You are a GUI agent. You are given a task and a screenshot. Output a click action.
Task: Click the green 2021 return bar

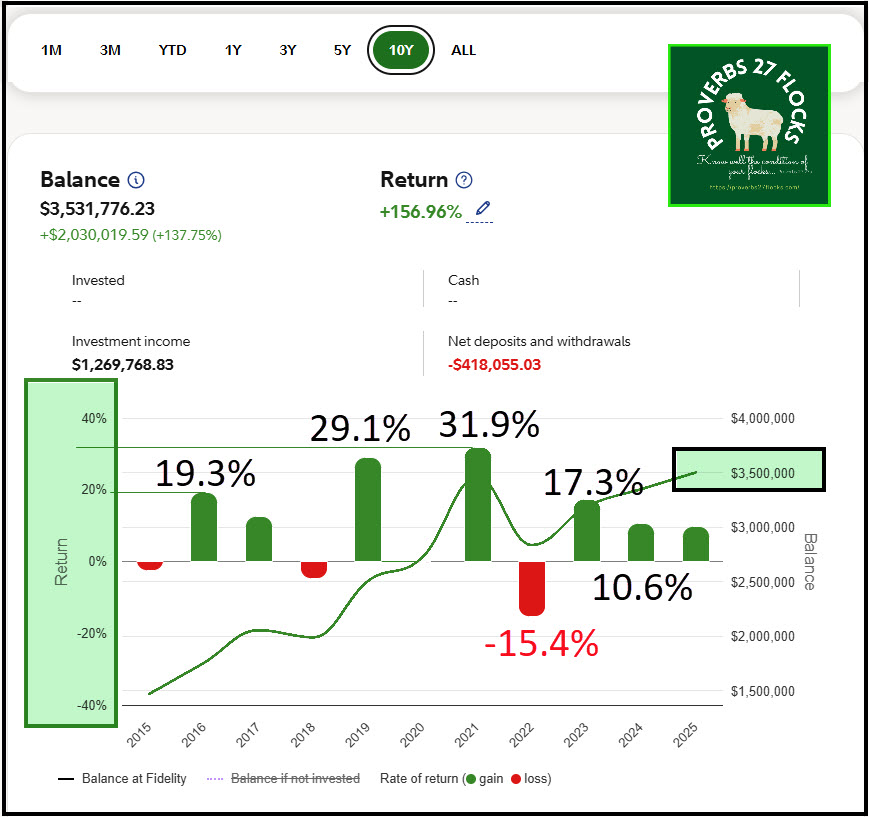(x=478, y=505)
